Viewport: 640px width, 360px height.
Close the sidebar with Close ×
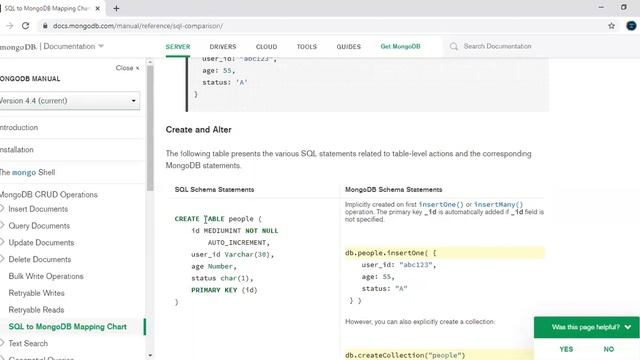coord(127,68)
